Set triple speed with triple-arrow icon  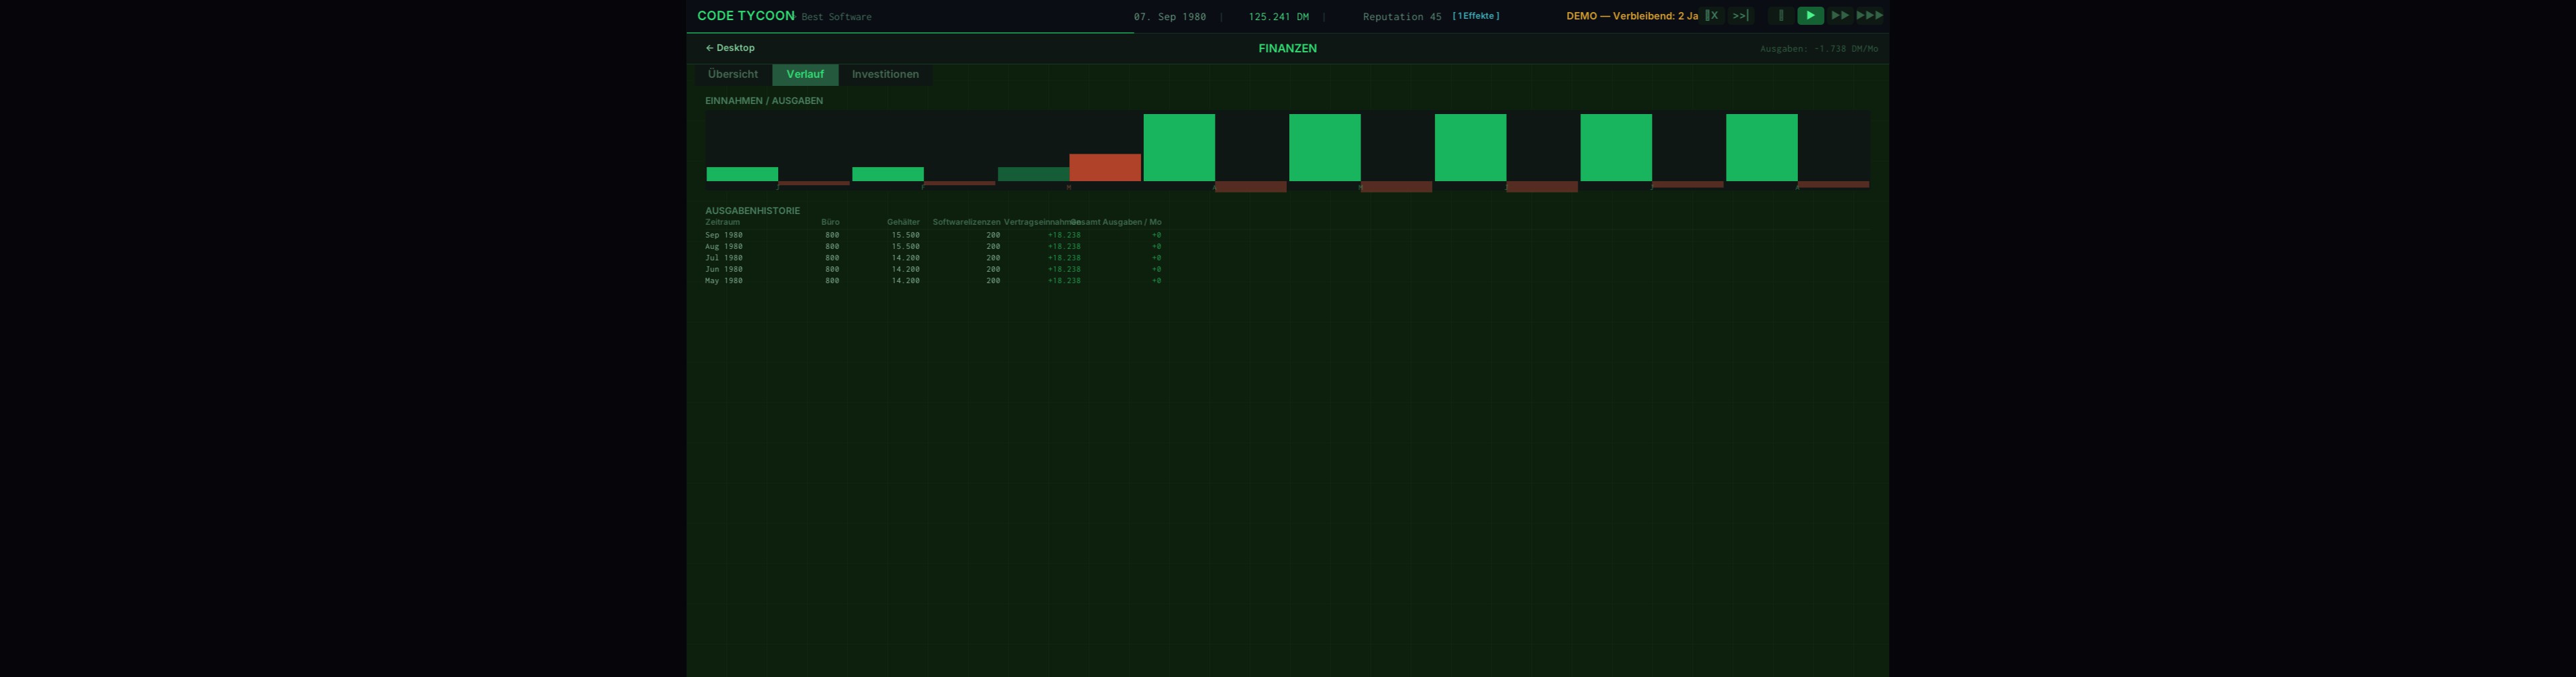1869,16
